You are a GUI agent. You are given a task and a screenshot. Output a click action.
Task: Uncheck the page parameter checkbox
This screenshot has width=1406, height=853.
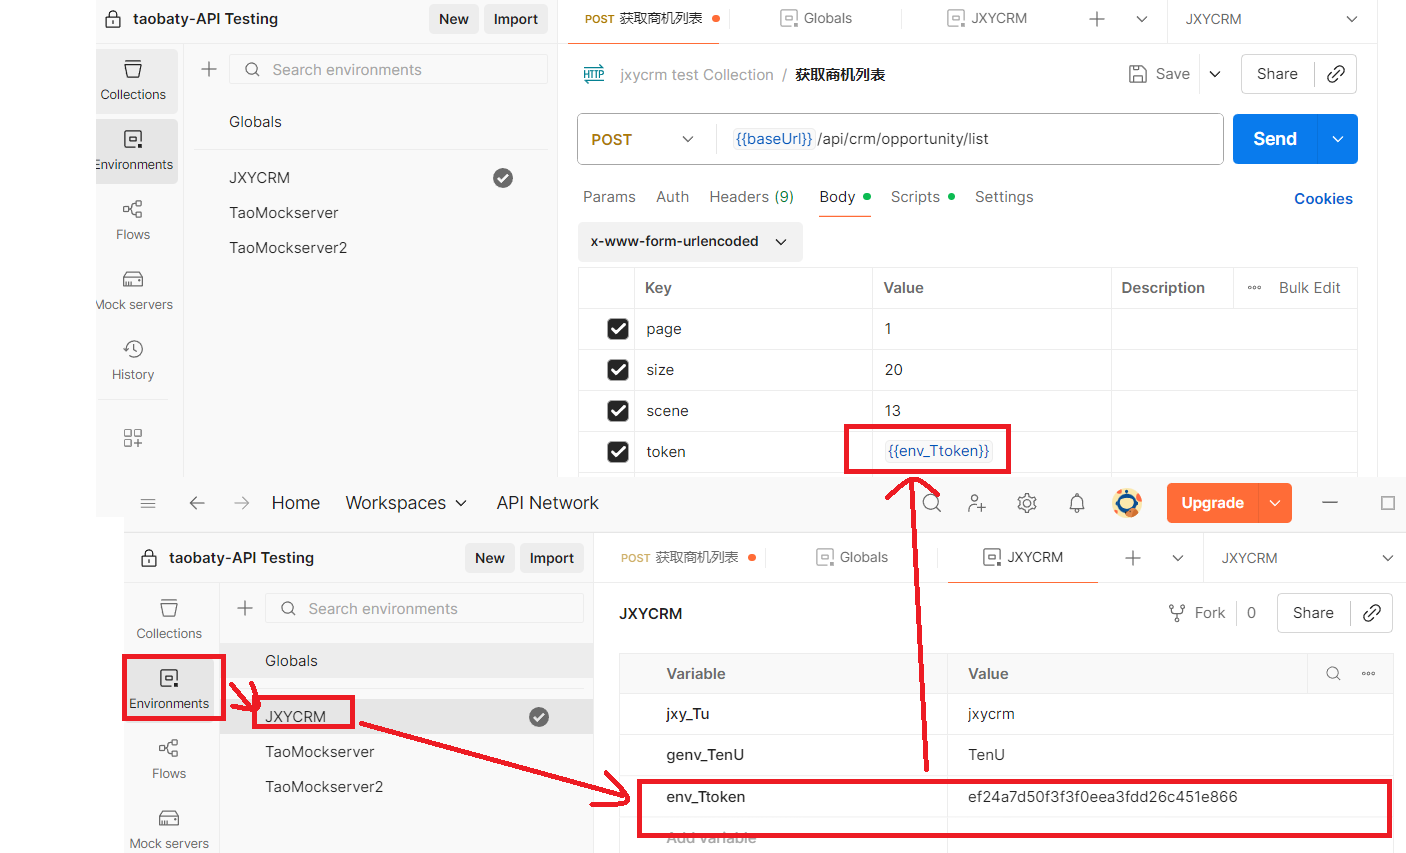(x=618, y=329)
